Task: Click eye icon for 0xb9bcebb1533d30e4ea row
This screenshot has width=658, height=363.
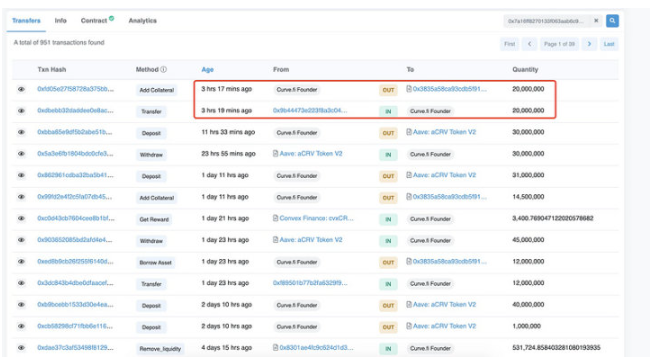Action: [21, 305]
